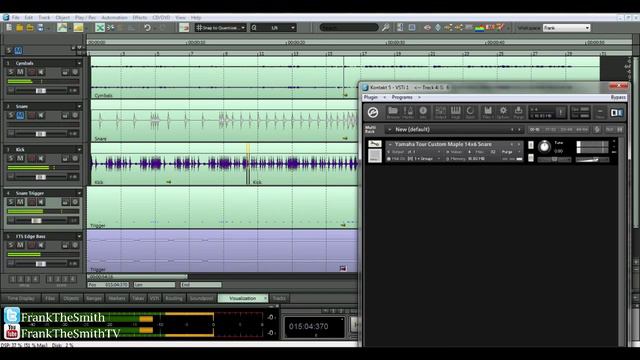Viewport: 640px width, 360px height.
Task: Open the Kontakt Master panel
Action: [408, 112]
